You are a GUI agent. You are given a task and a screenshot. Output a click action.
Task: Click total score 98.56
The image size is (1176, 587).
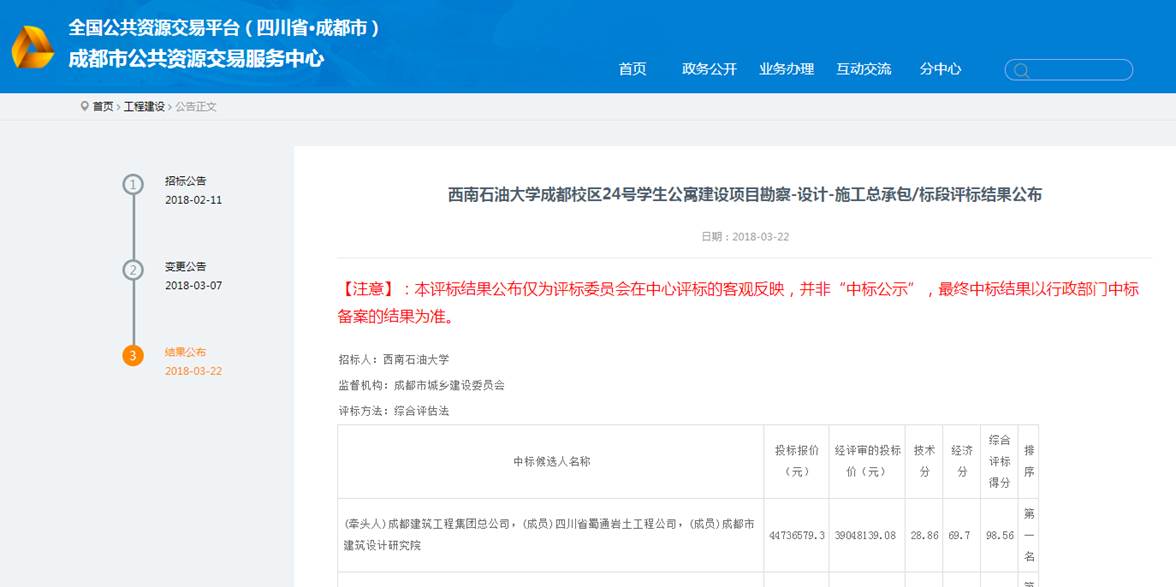click(x=999, y=536)
